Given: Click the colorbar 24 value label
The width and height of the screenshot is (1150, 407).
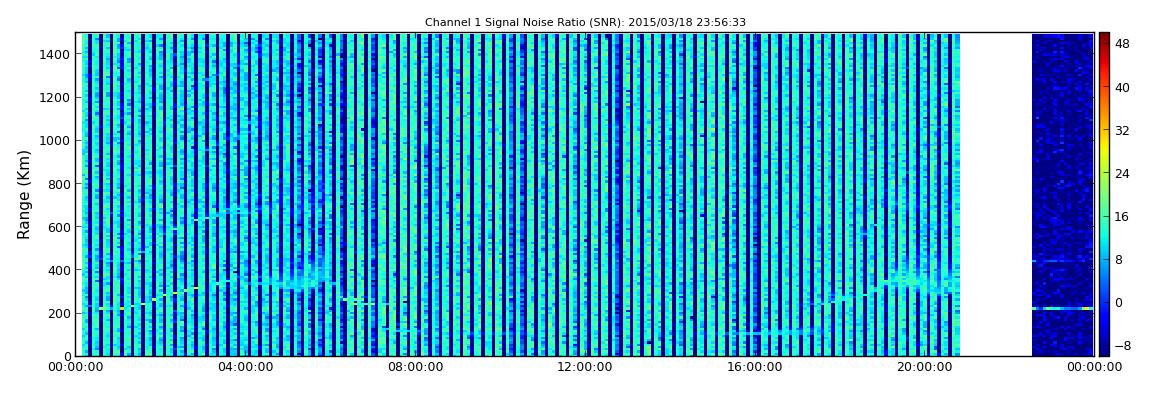Looking at the screenshot, I should click(x=1122, y=174).
